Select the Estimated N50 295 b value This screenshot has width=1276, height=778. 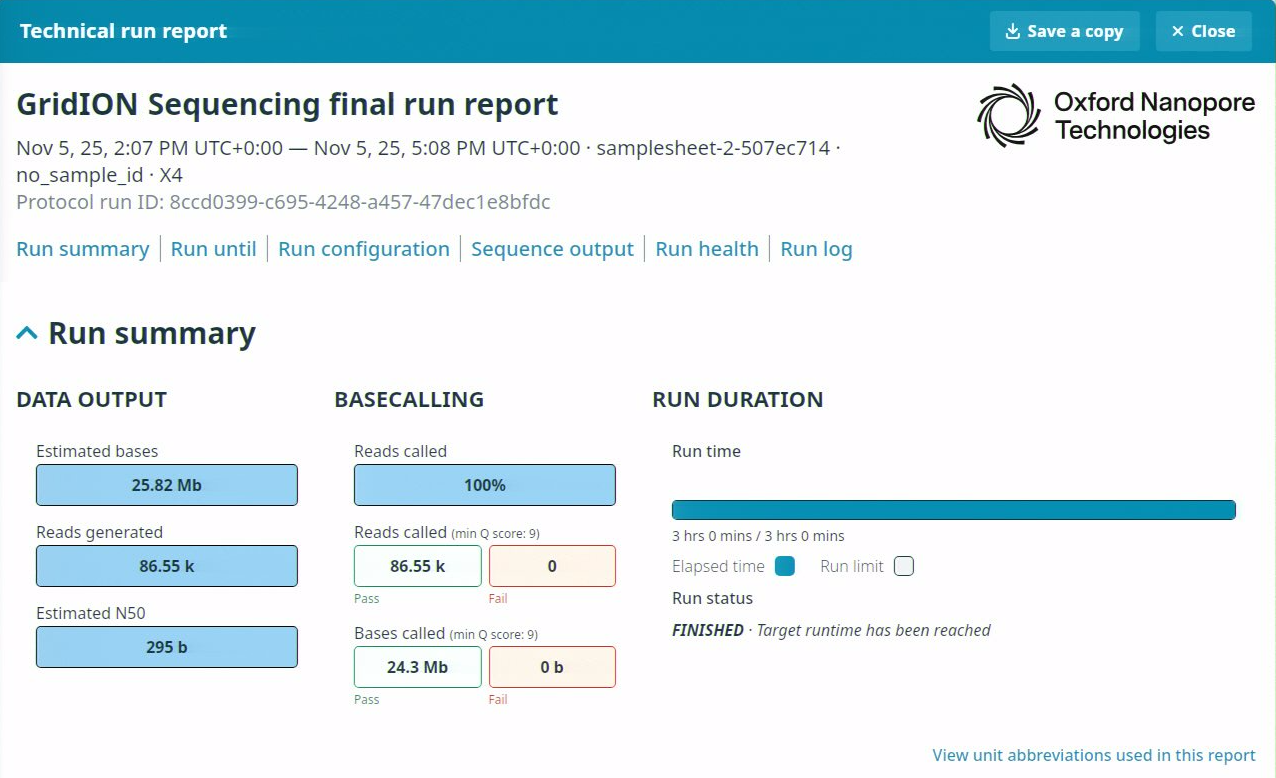click(x=167, y=647)
